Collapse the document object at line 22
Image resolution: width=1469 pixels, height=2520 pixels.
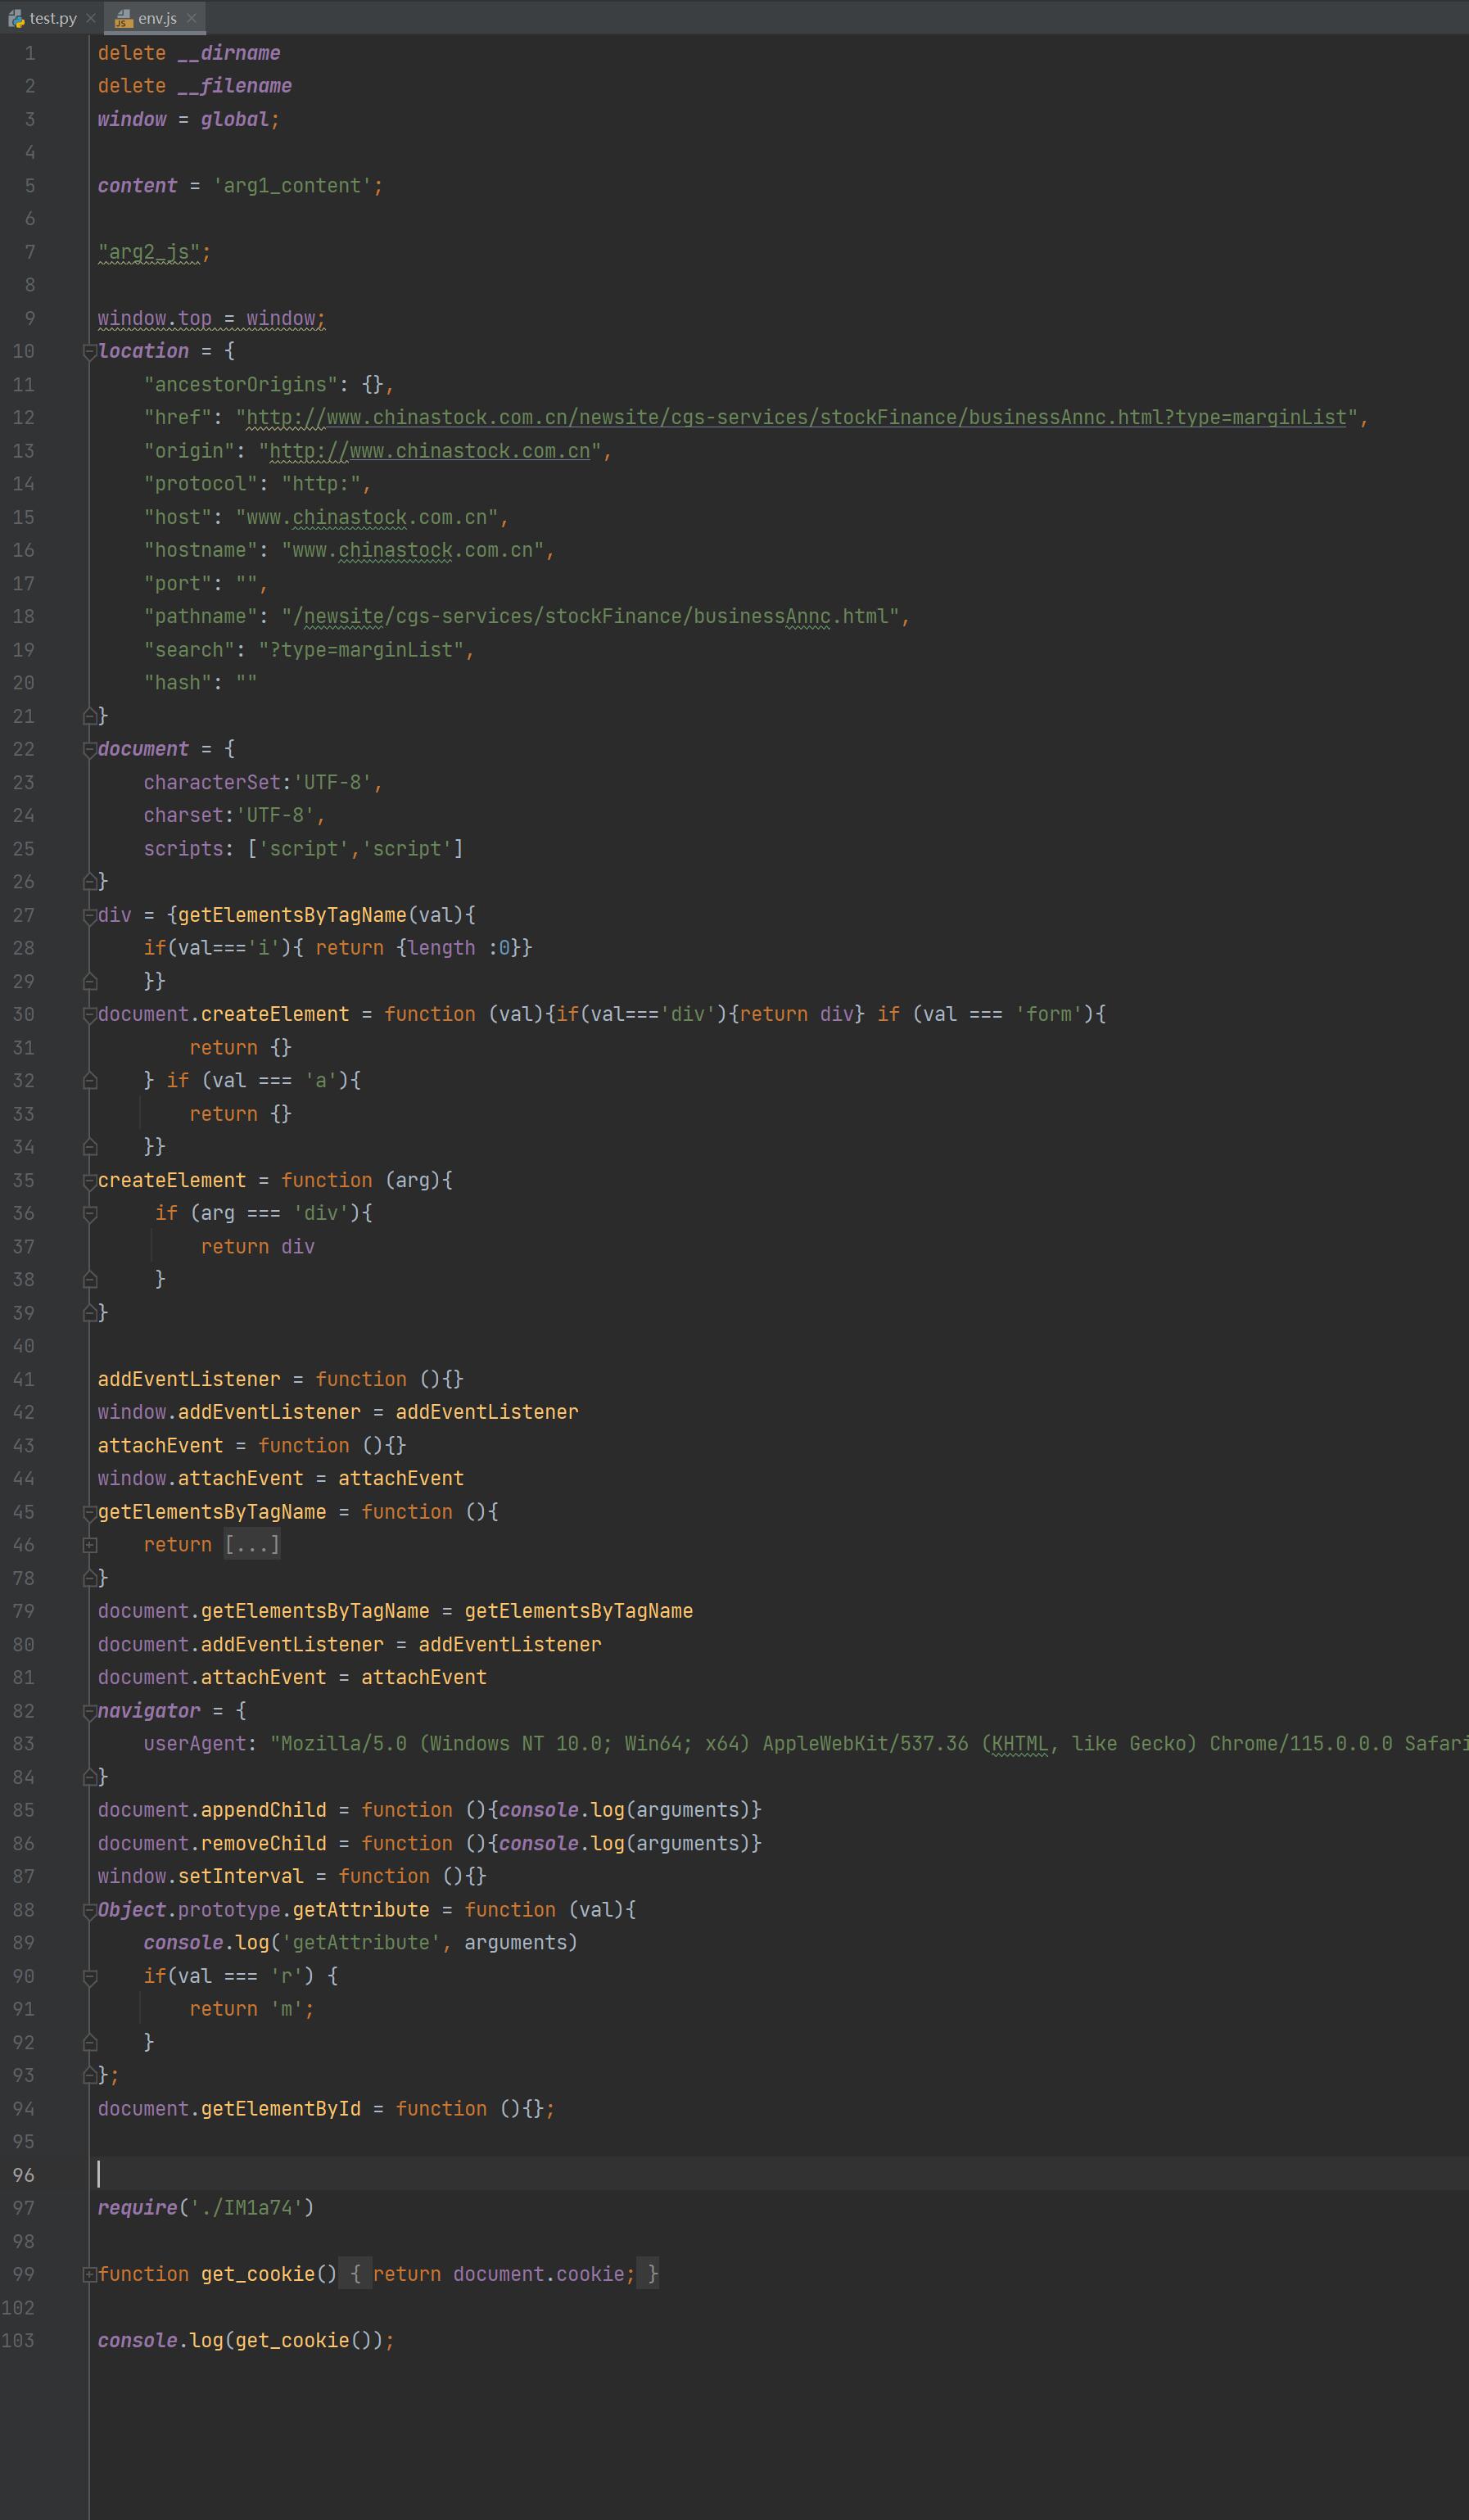pos(89,749)
